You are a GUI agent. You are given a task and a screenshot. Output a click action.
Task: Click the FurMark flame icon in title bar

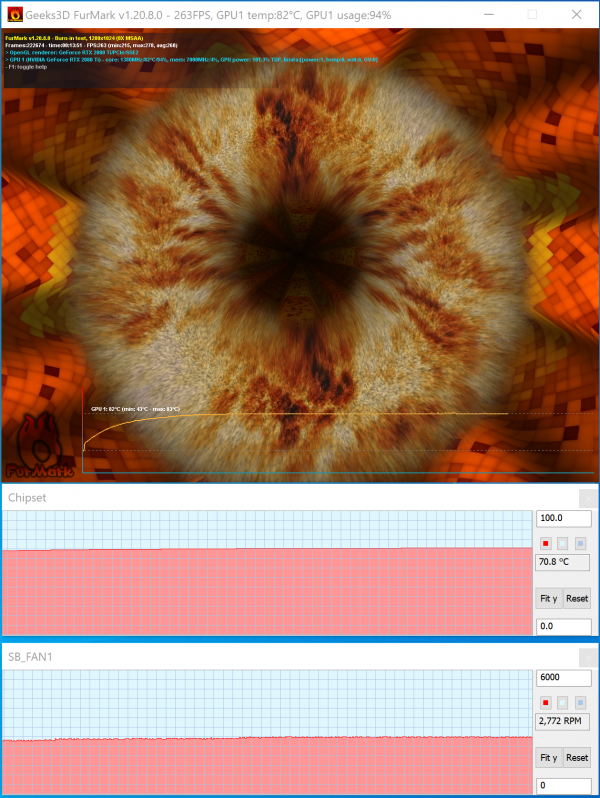pos(15,15)
